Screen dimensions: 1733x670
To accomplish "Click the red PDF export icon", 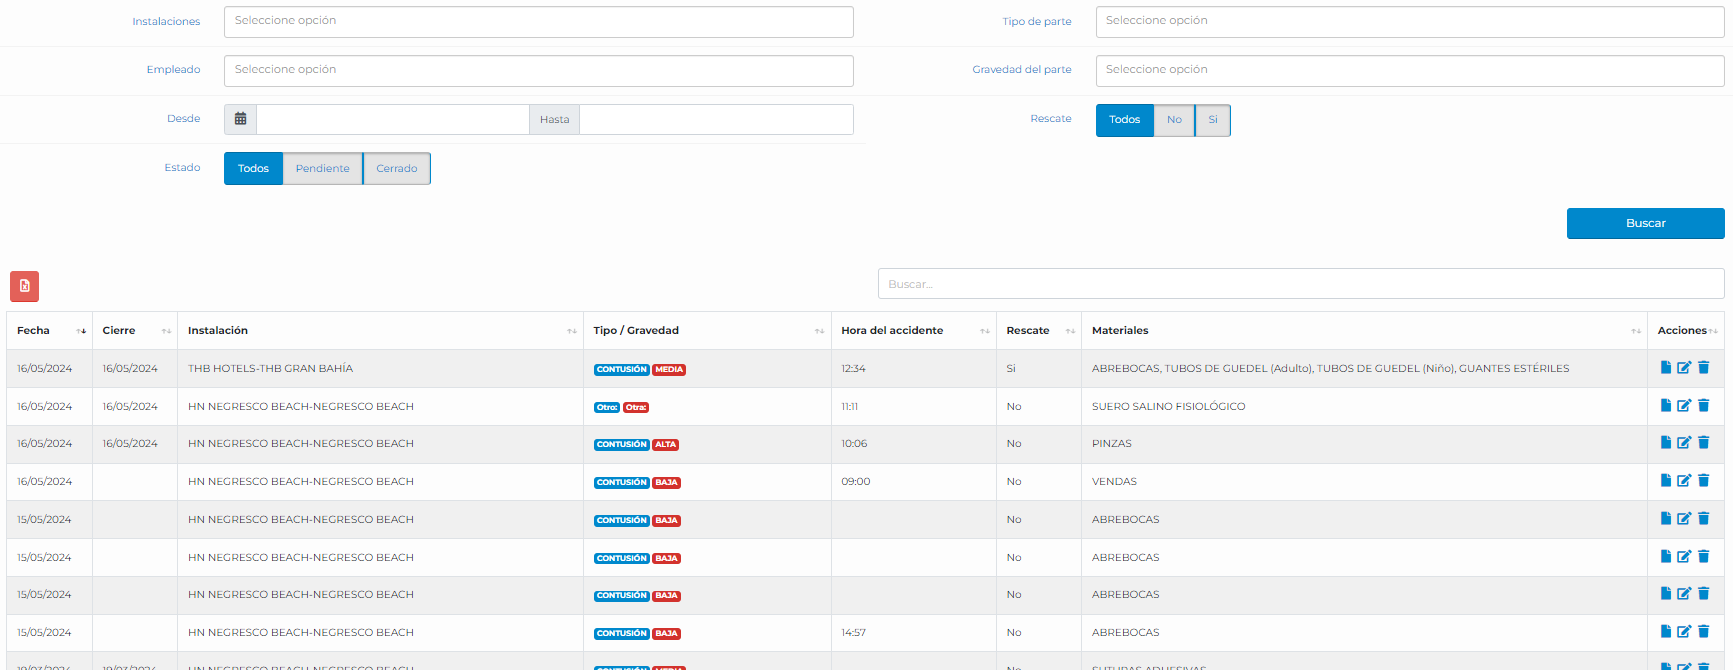I will (x=25, y=286).
